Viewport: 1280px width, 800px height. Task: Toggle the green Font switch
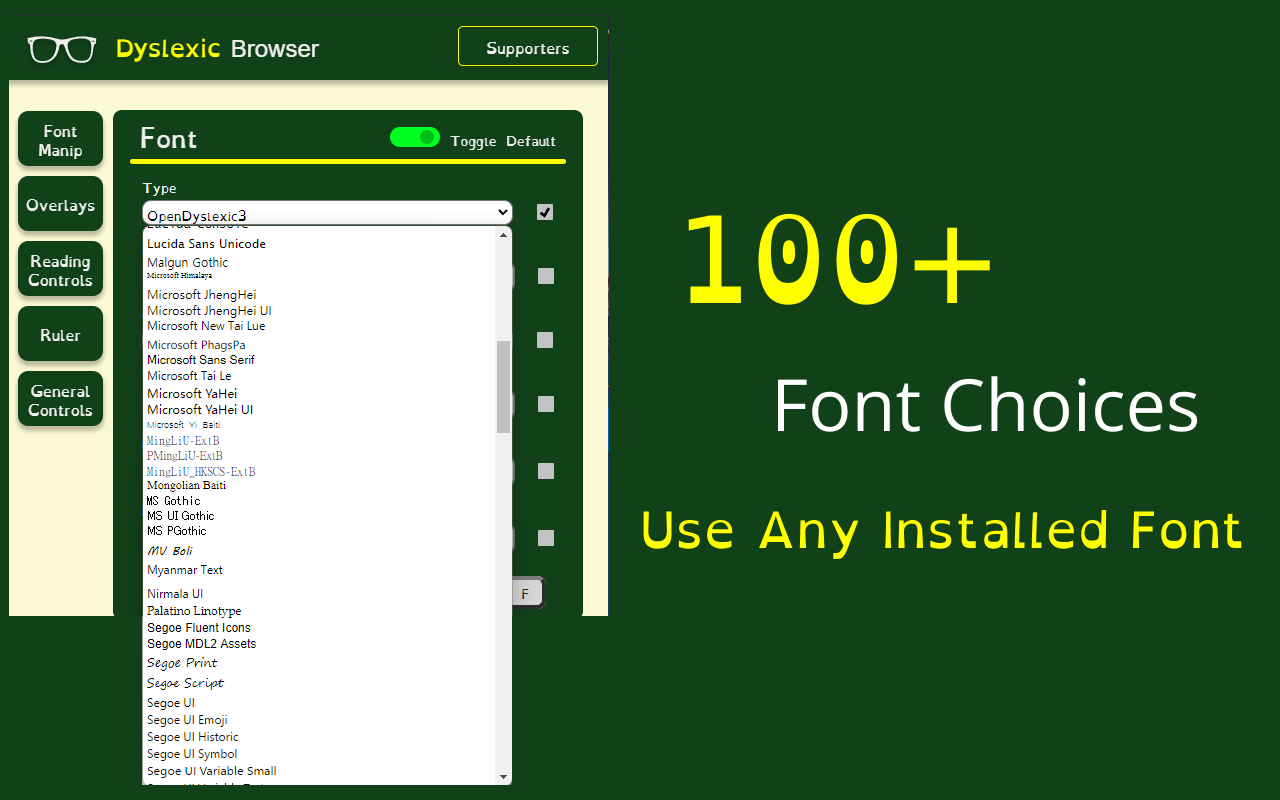[x=415, y=137]
